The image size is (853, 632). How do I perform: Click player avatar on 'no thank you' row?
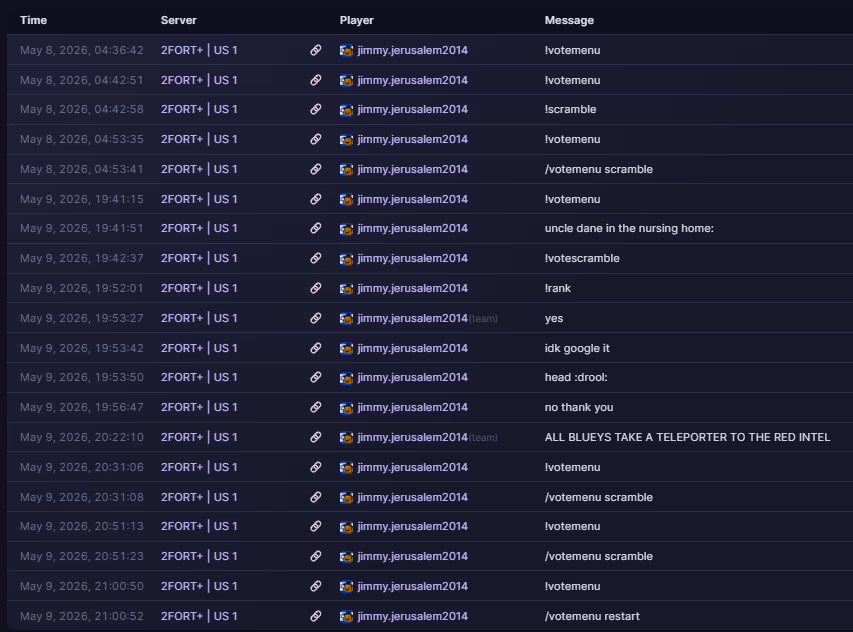[346, 407]
